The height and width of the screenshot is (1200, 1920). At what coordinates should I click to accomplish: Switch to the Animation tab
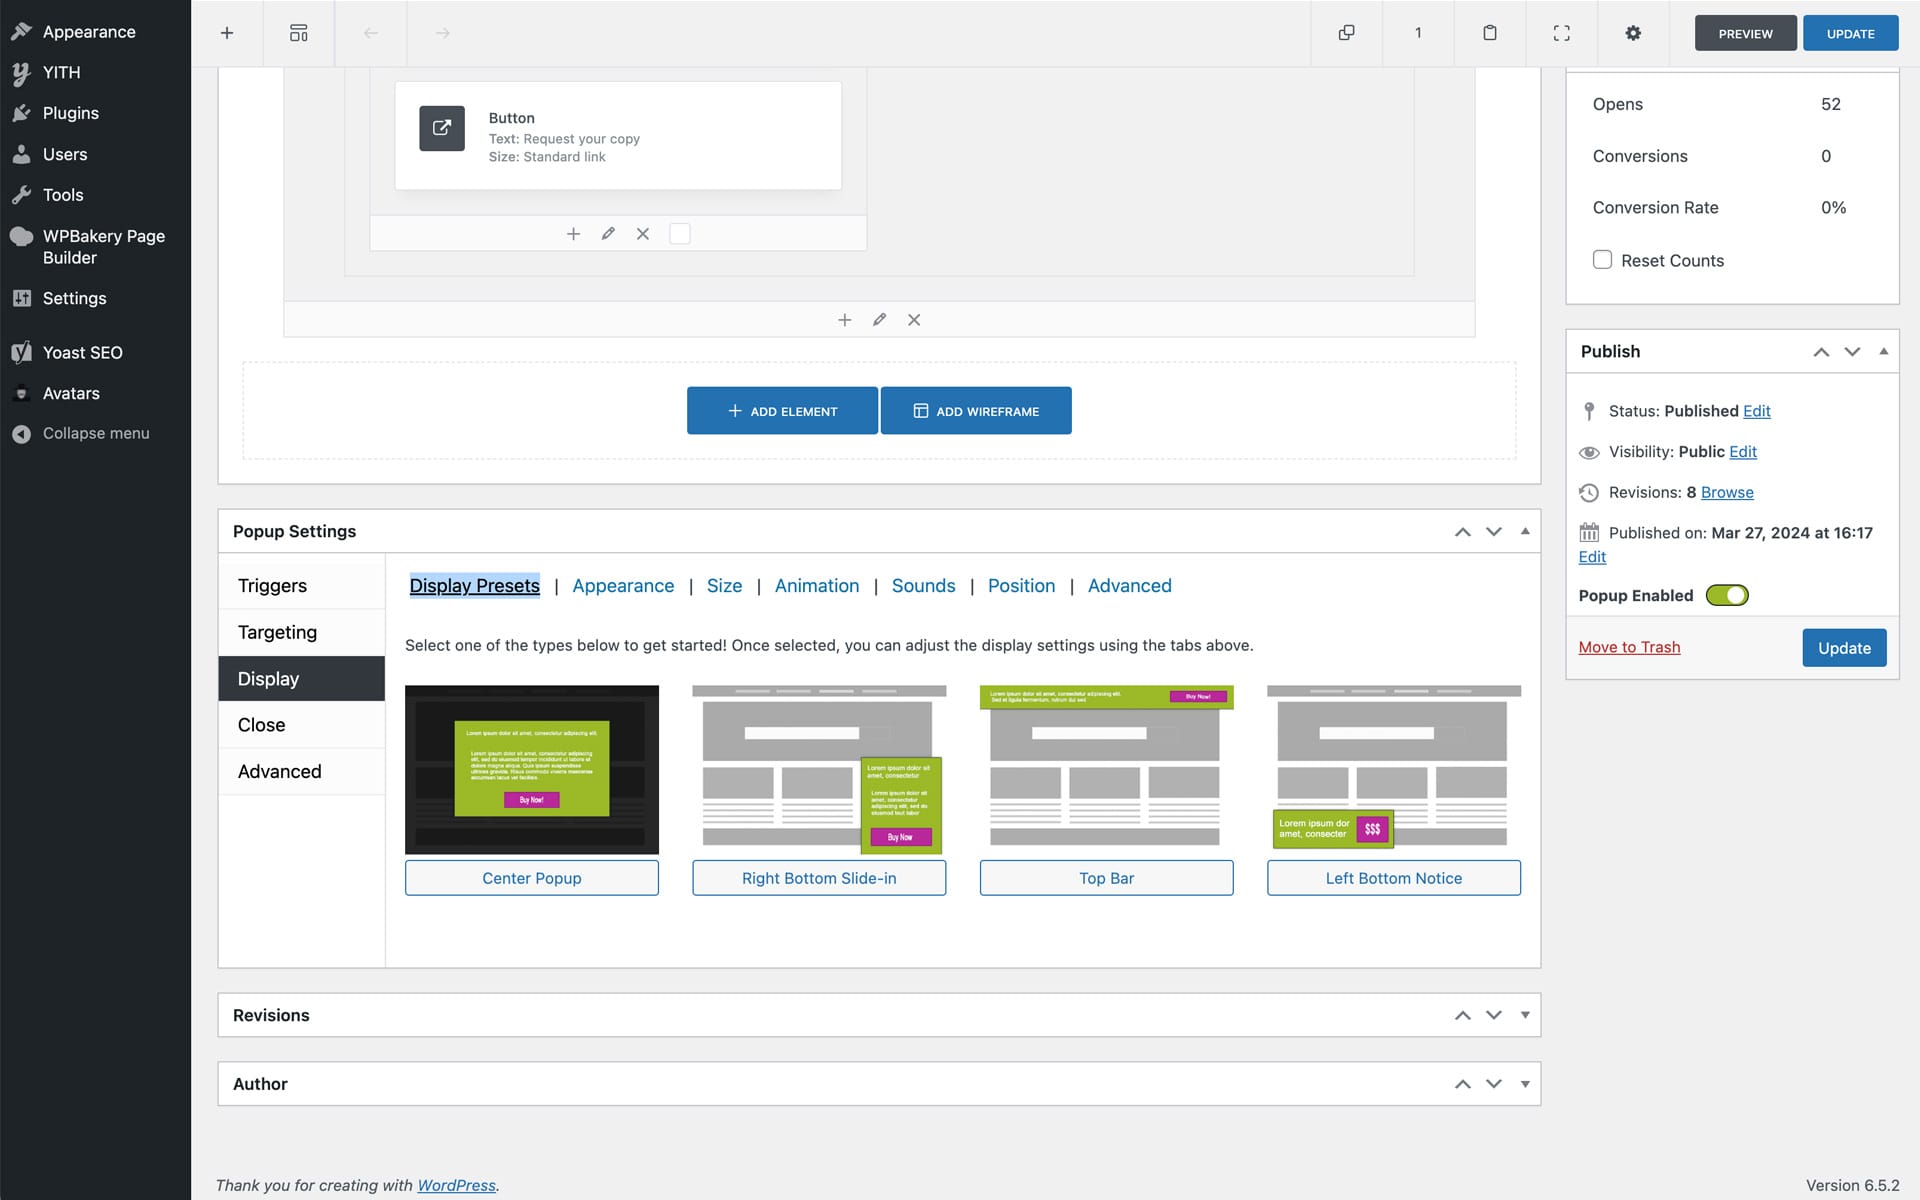coord(816,586)
